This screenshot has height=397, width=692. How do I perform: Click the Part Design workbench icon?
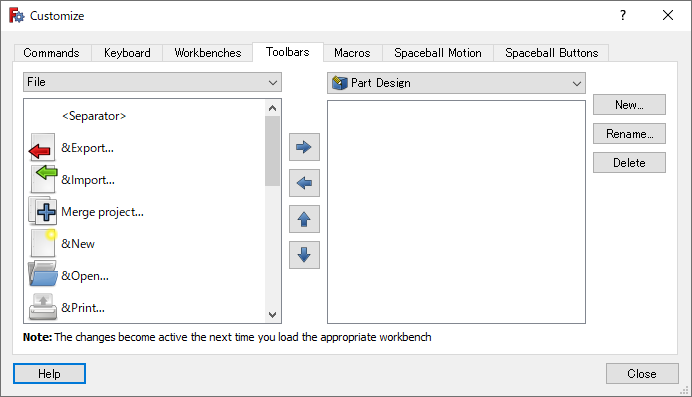pos(339,83)
